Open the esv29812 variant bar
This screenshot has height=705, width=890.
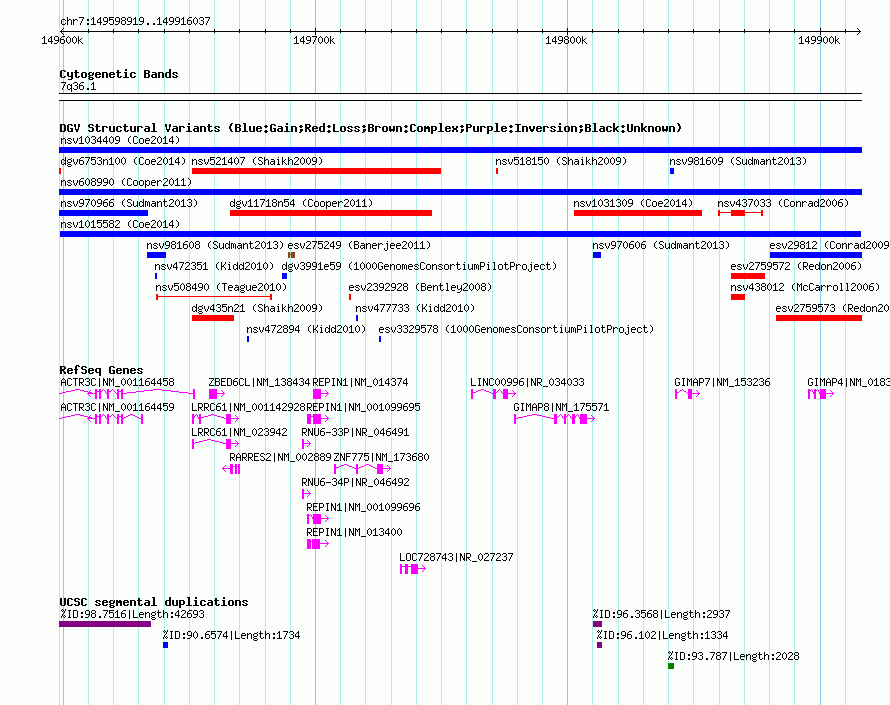point(816,255)
